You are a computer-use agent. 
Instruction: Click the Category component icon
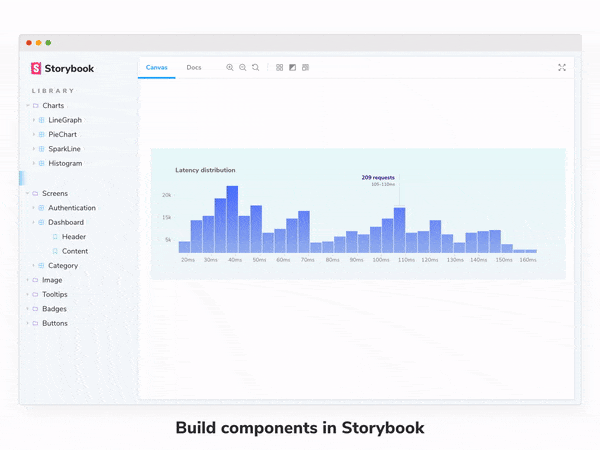41,265
